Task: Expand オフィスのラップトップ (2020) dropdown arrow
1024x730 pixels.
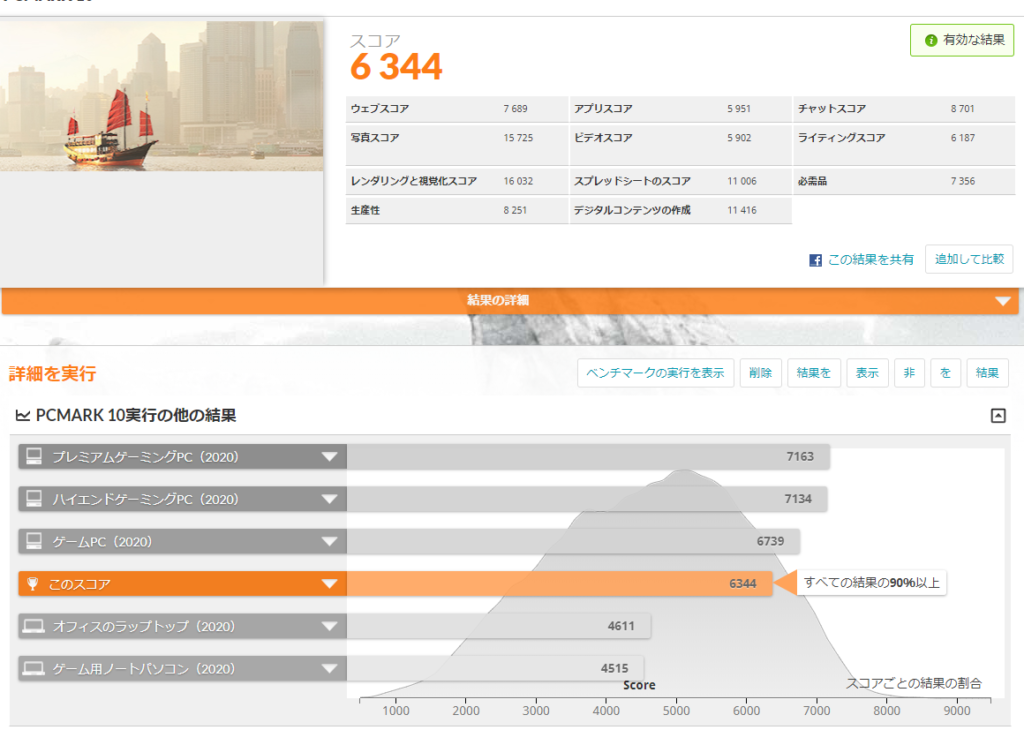Action: (329, 626)
